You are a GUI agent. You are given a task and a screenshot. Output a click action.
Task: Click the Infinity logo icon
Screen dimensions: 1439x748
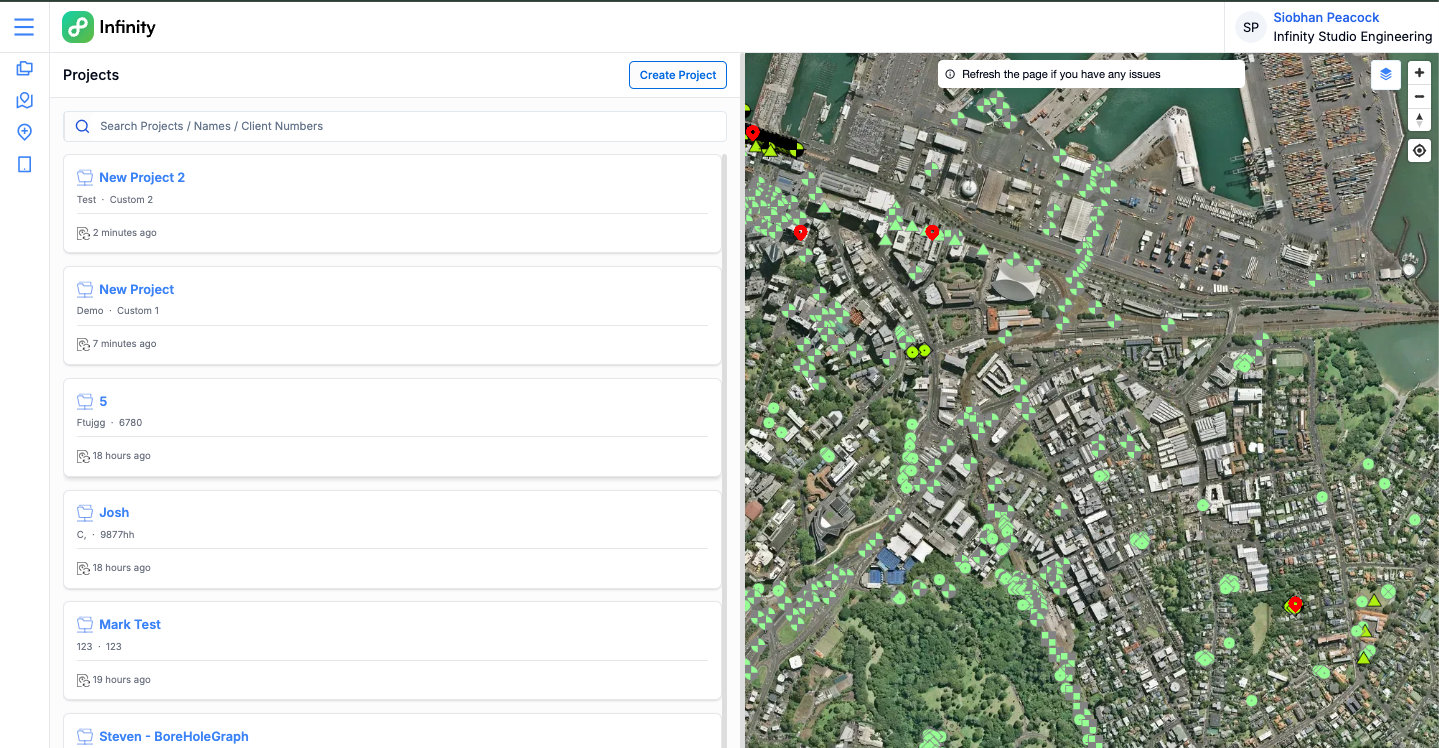77,27
